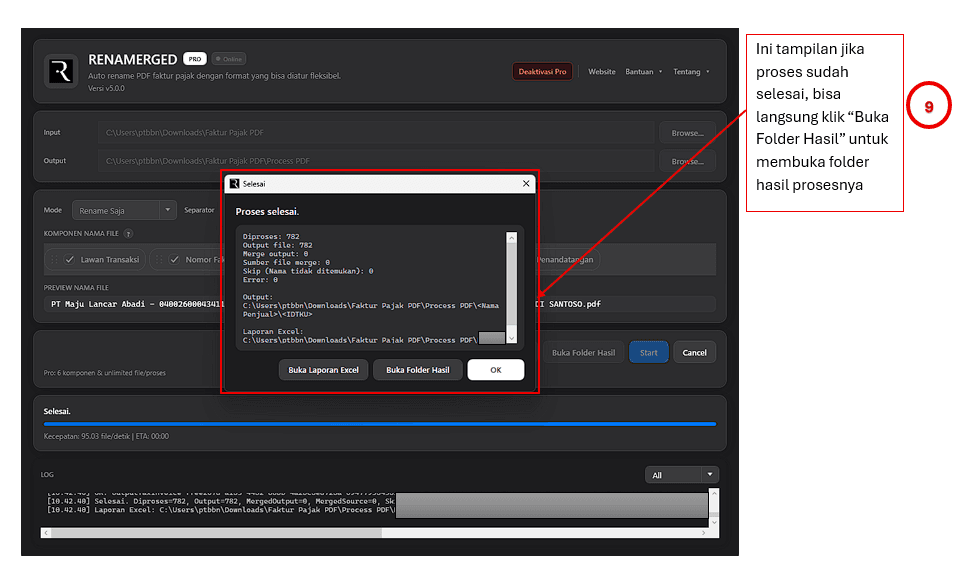This screenshot has width=960, height=576.
Task: Click the Input path field
Action: point(376,133)
